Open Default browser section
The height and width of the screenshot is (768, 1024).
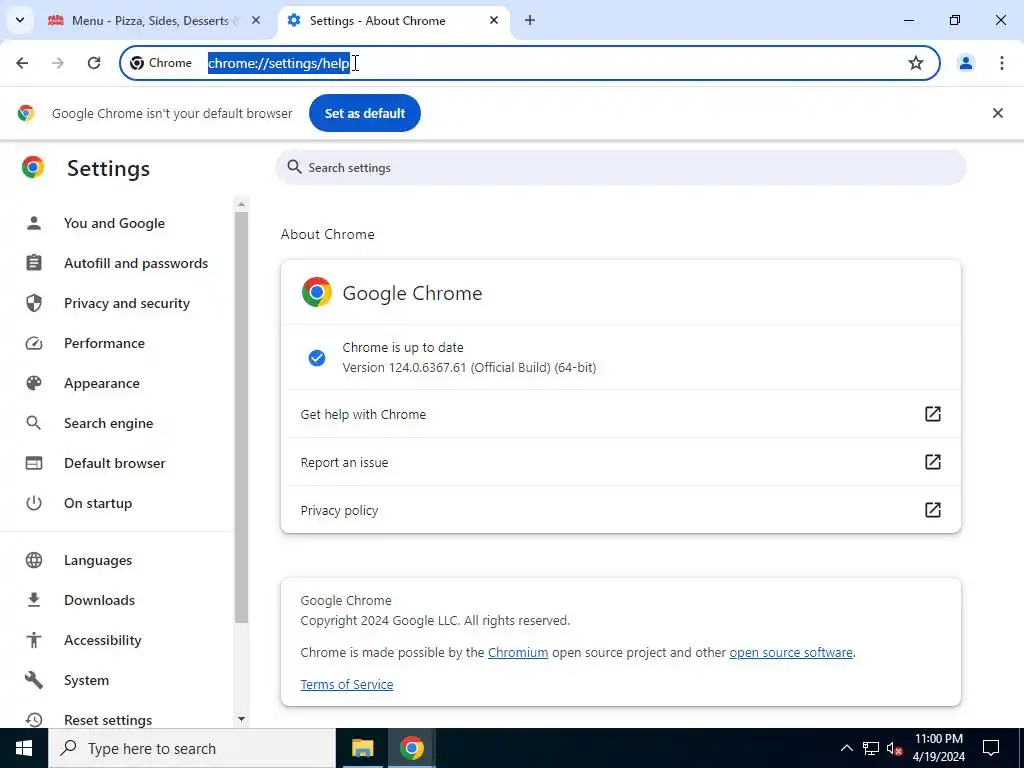[x=115, y=463]
